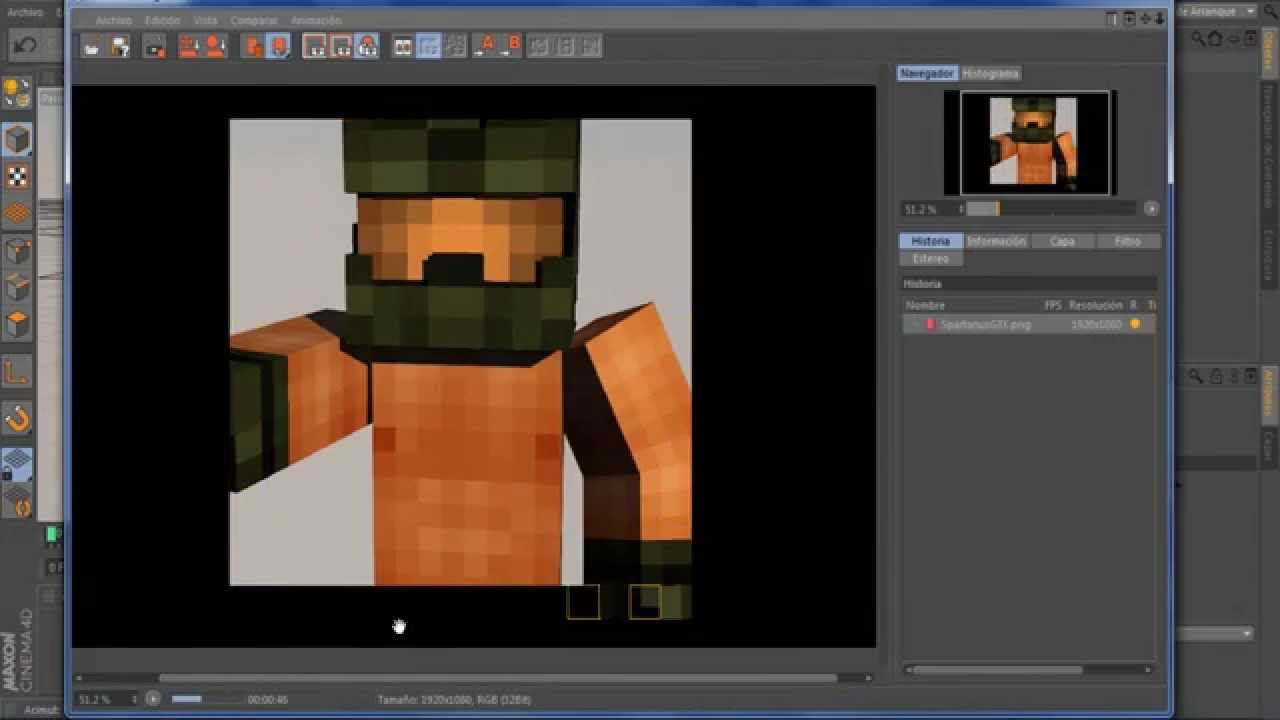Click the orange R dot of SpartanusGTX.png
The image size is (1280, 720).
click(x=1134, y=324)
